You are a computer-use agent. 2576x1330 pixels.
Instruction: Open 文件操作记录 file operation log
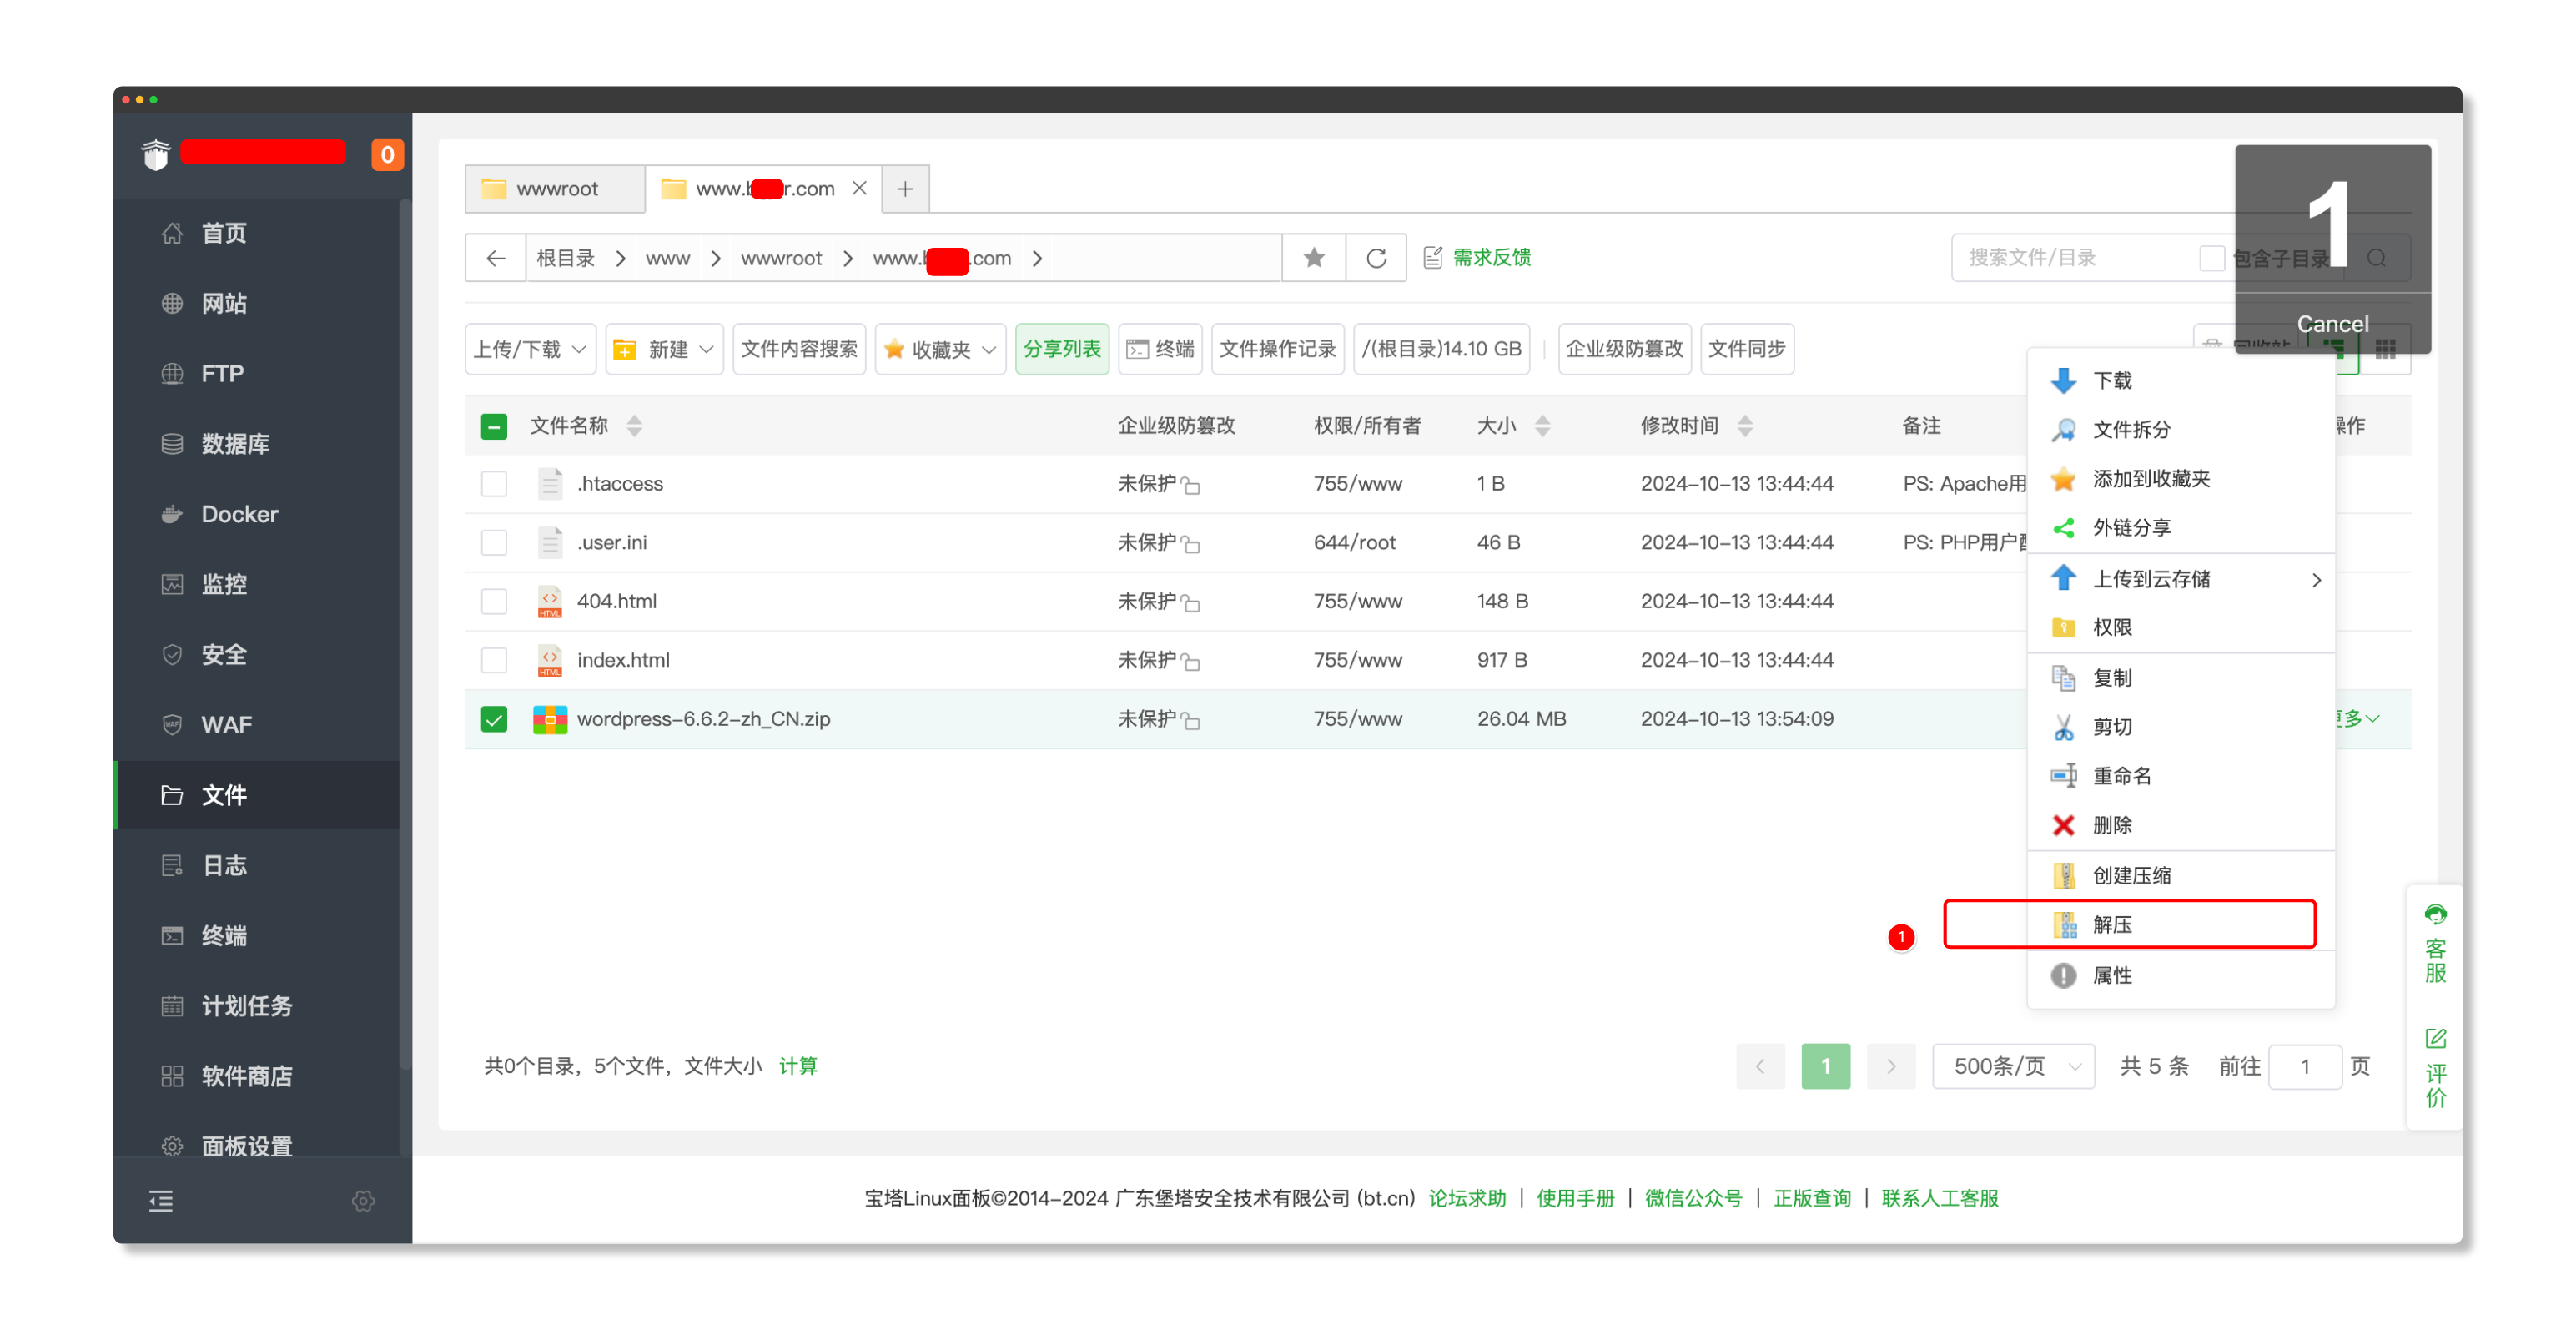click(1277, 349)
